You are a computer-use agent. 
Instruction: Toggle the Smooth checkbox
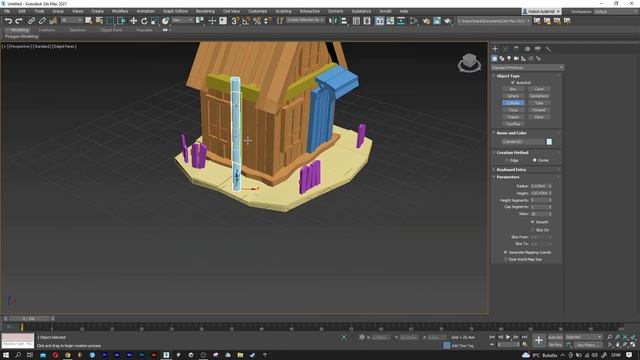click(x=533, y=222)
